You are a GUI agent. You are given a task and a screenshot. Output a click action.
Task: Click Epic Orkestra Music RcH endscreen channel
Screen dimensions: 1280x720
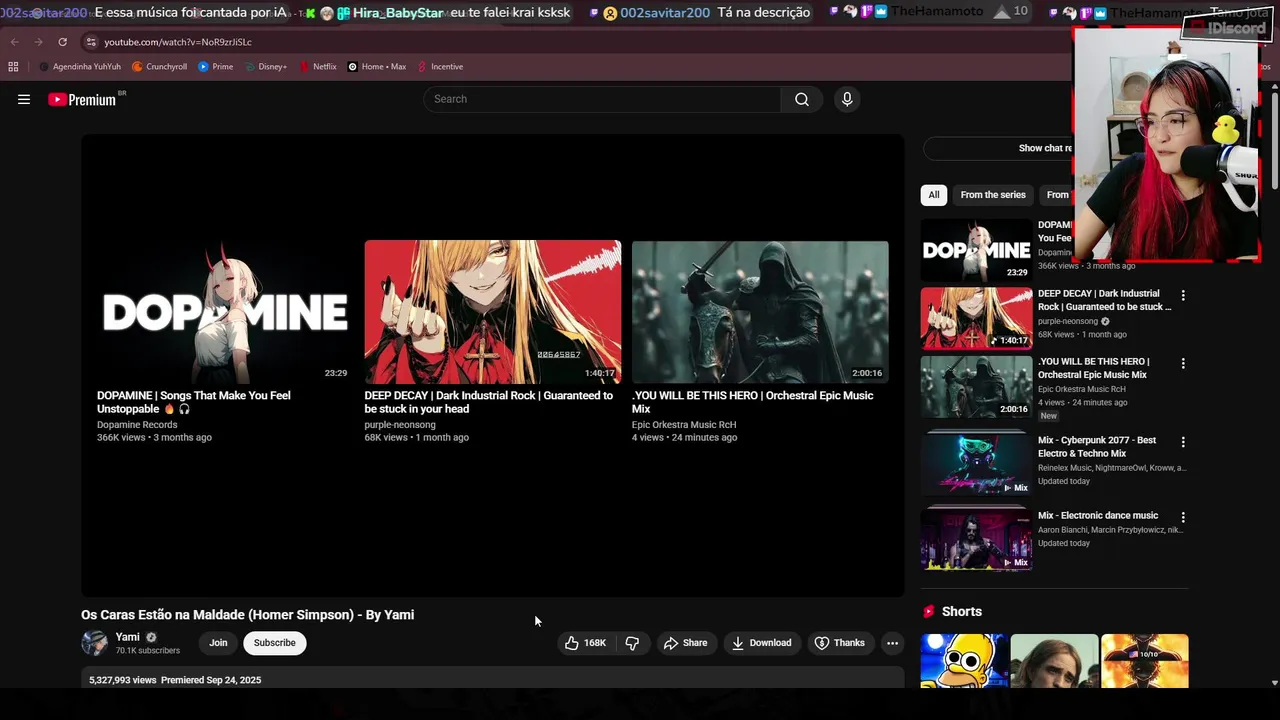click(x=684, y=425)
